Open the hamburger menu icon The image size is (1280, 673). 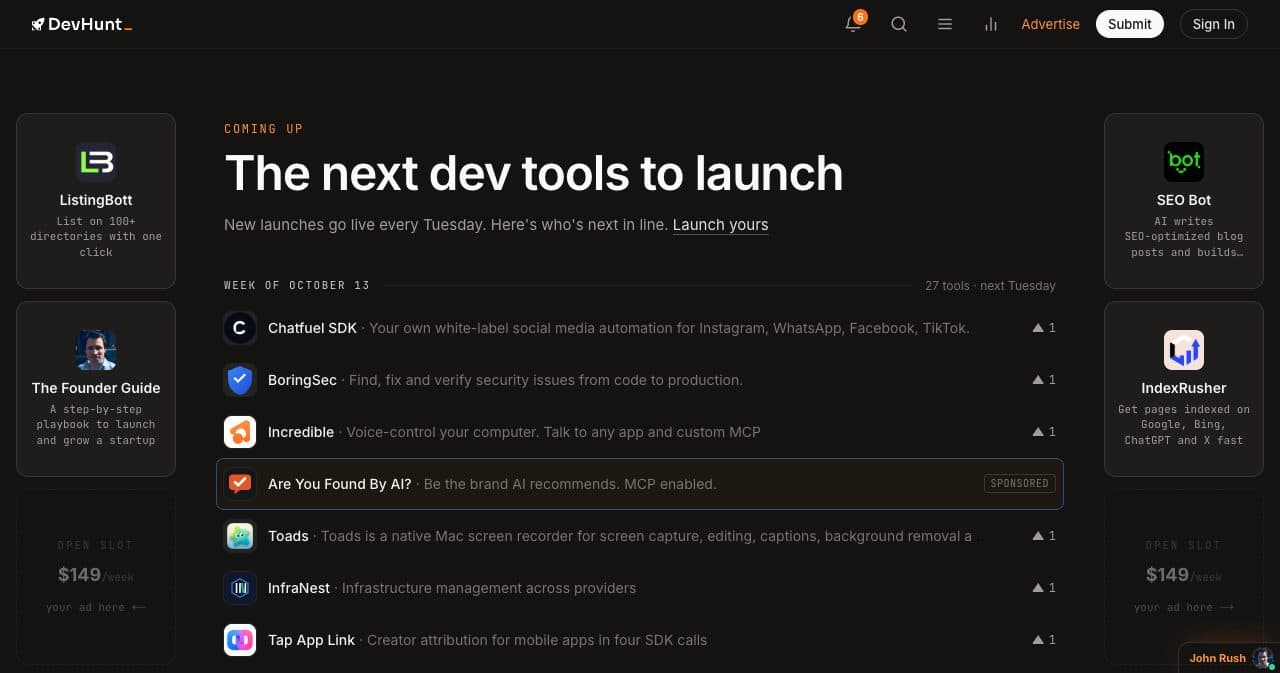945,24
